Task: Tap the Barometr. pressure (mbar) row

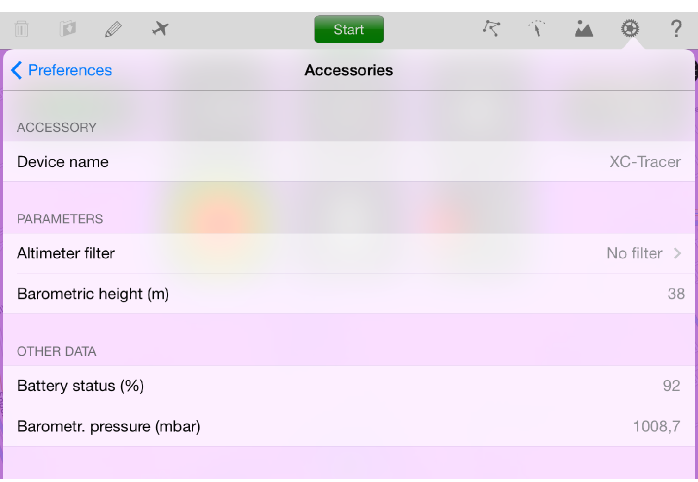Action: tap(349, 426)
